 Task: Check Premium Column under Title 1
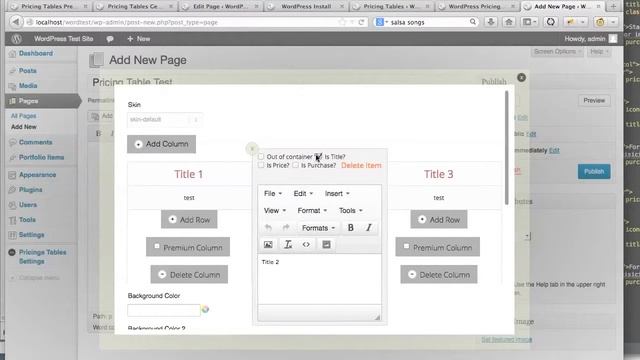click(x=157, y=246)
